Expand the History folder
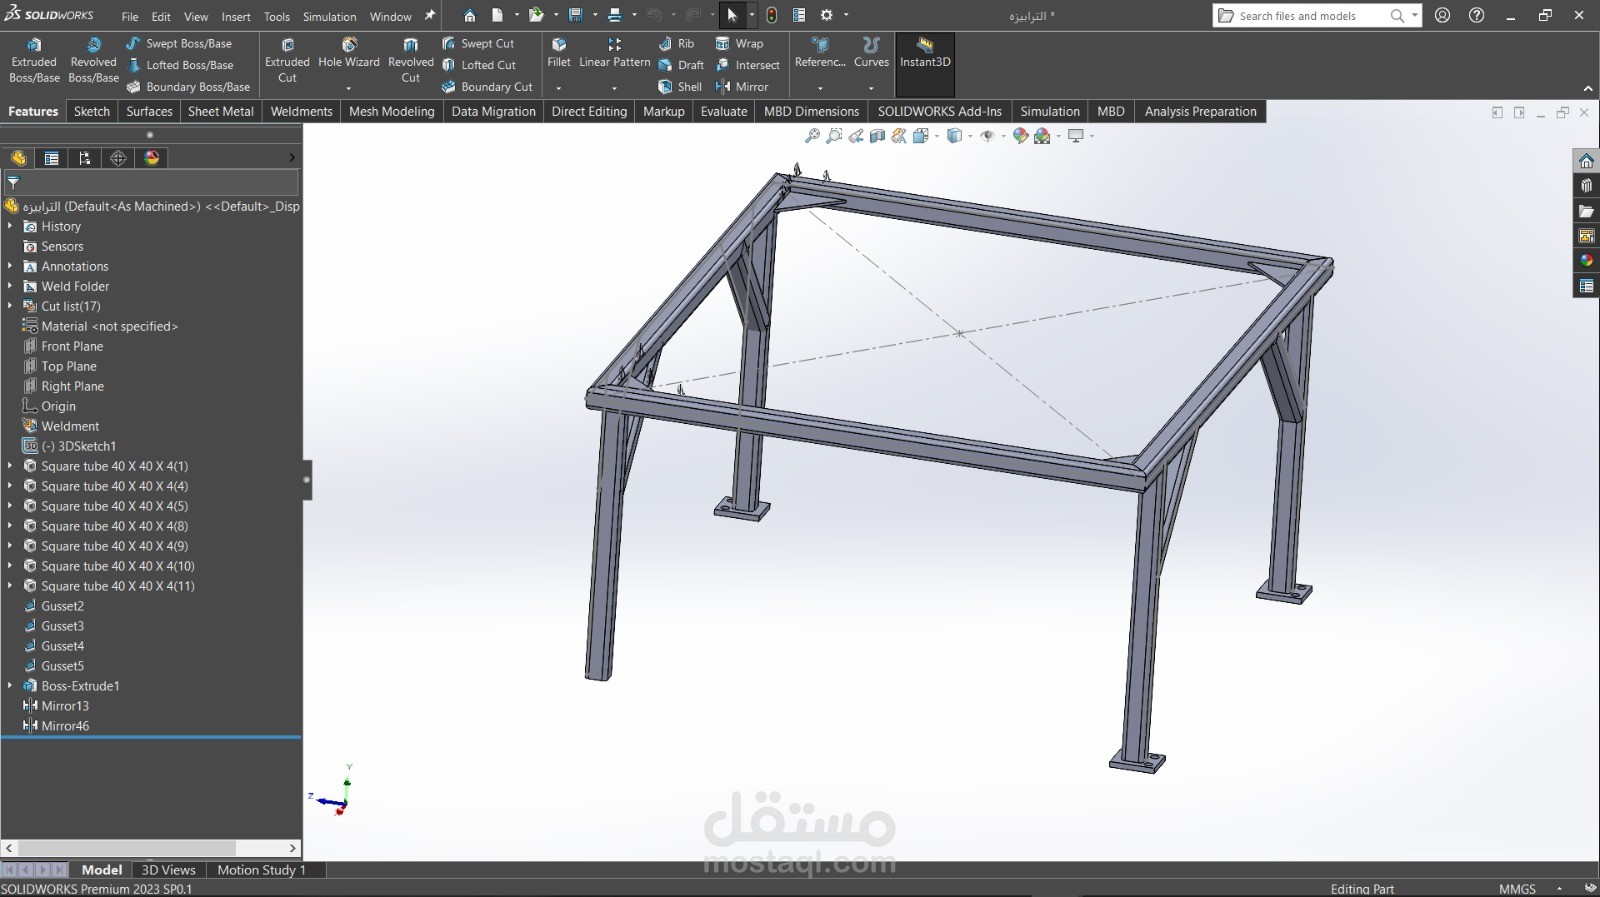1600x897 pixels. click(x=10, y=226)
